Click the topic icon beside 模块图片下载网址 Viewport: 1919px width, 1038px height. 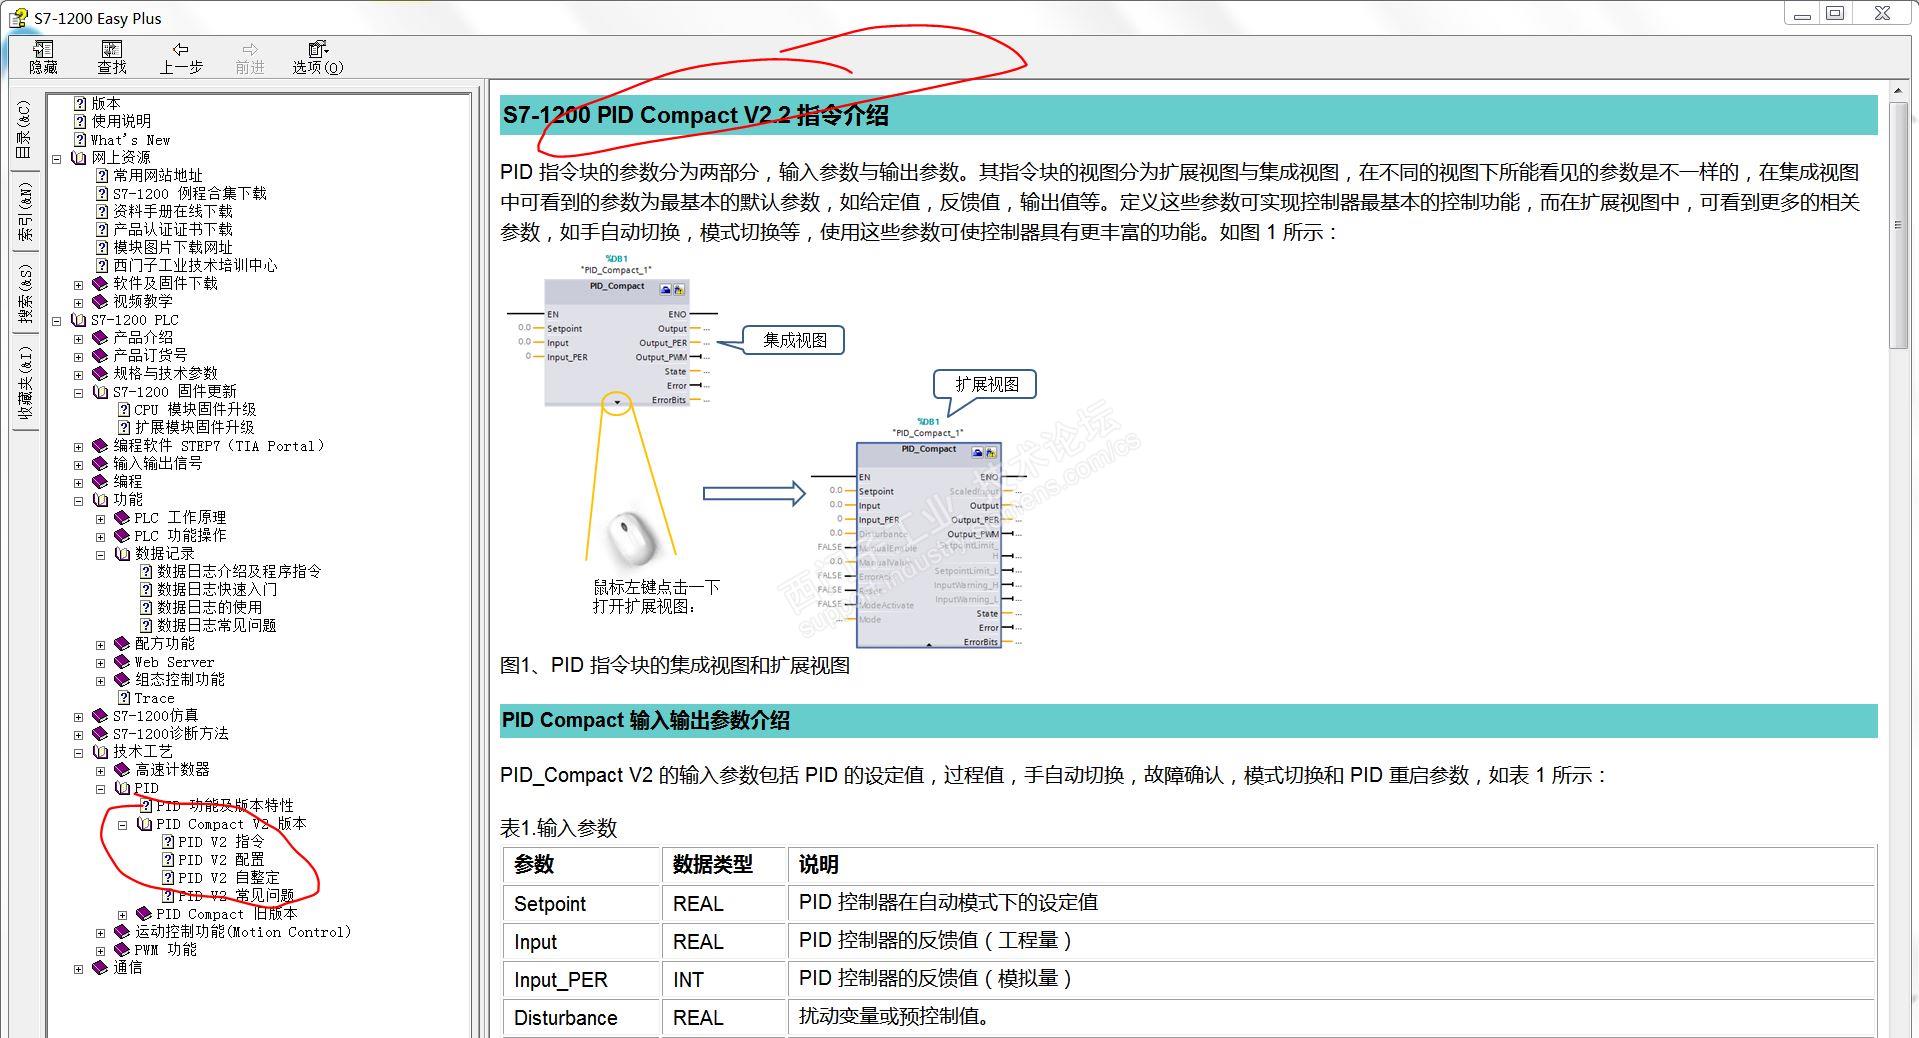click(102, 247)
